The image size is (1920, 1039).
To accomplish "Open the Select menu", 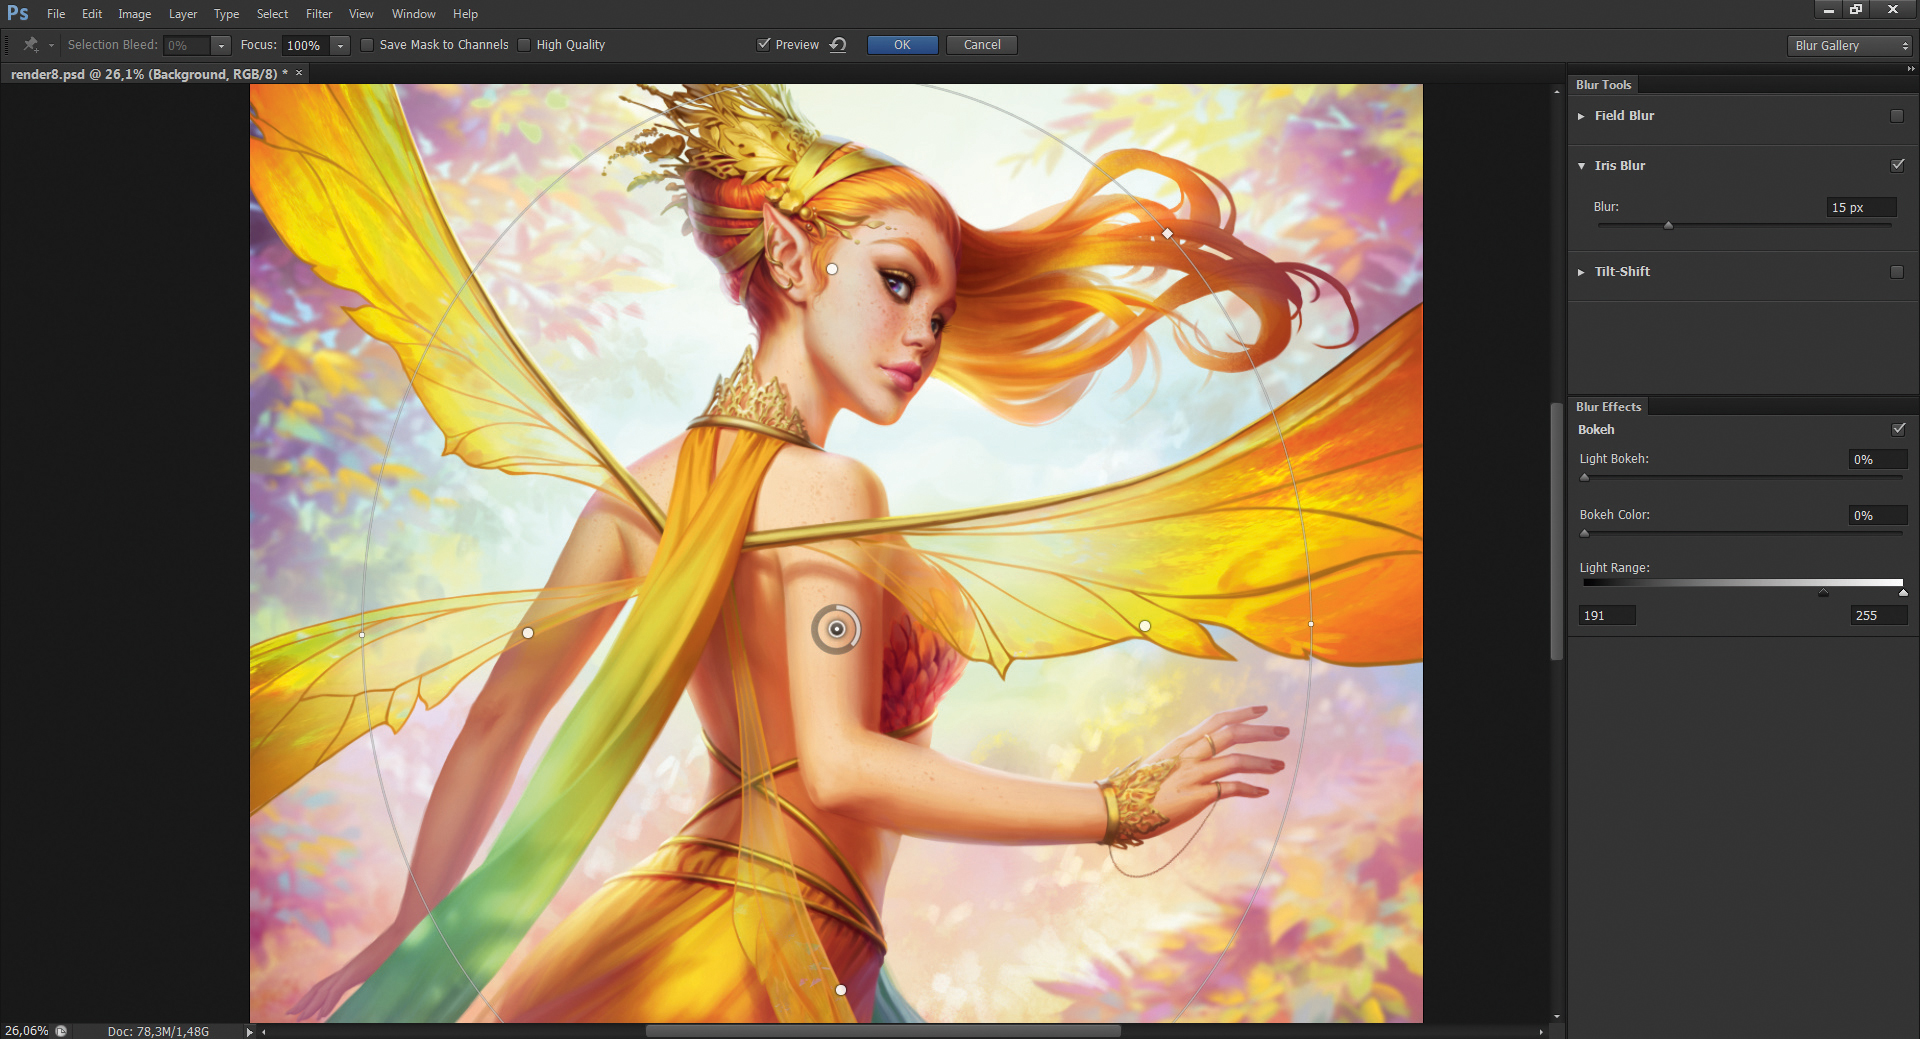I will [x=272, y=14].
